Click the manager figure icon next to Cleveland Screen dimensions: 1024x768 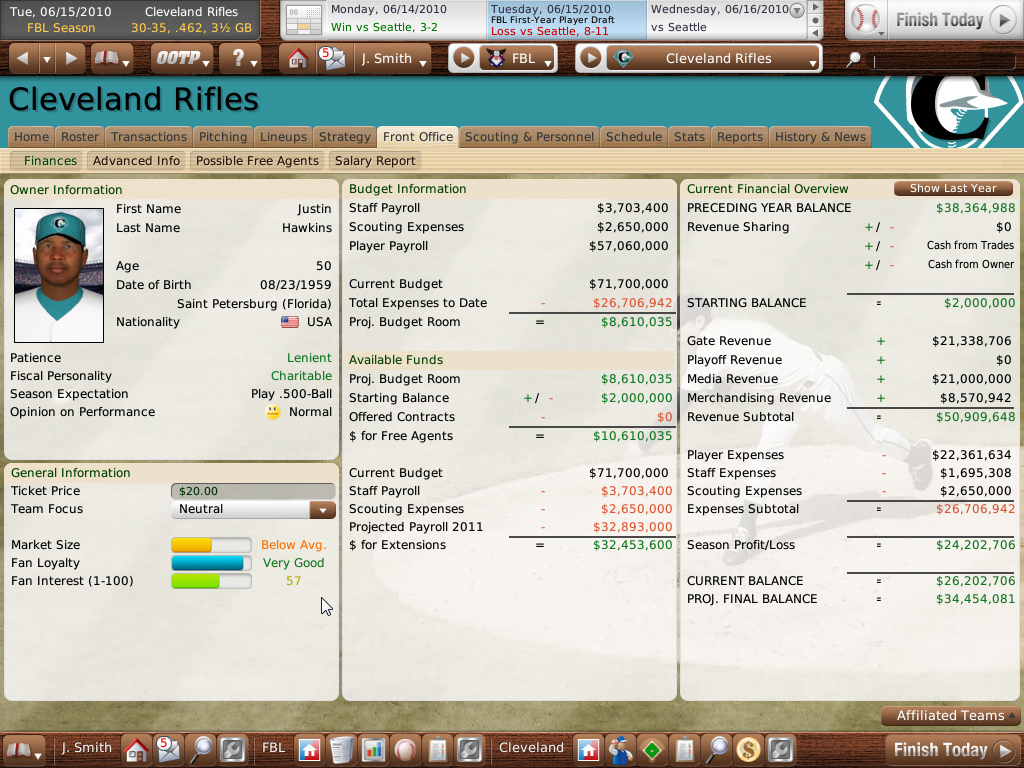tap(621, 748)
